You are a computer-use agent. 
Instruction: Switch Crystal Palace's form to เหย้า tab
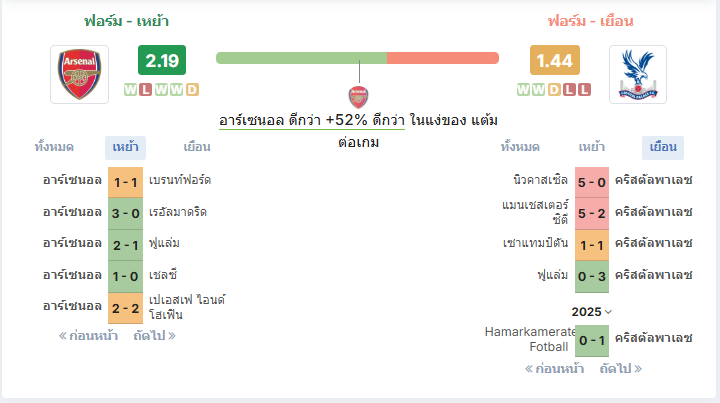click(x=591, y=147)
